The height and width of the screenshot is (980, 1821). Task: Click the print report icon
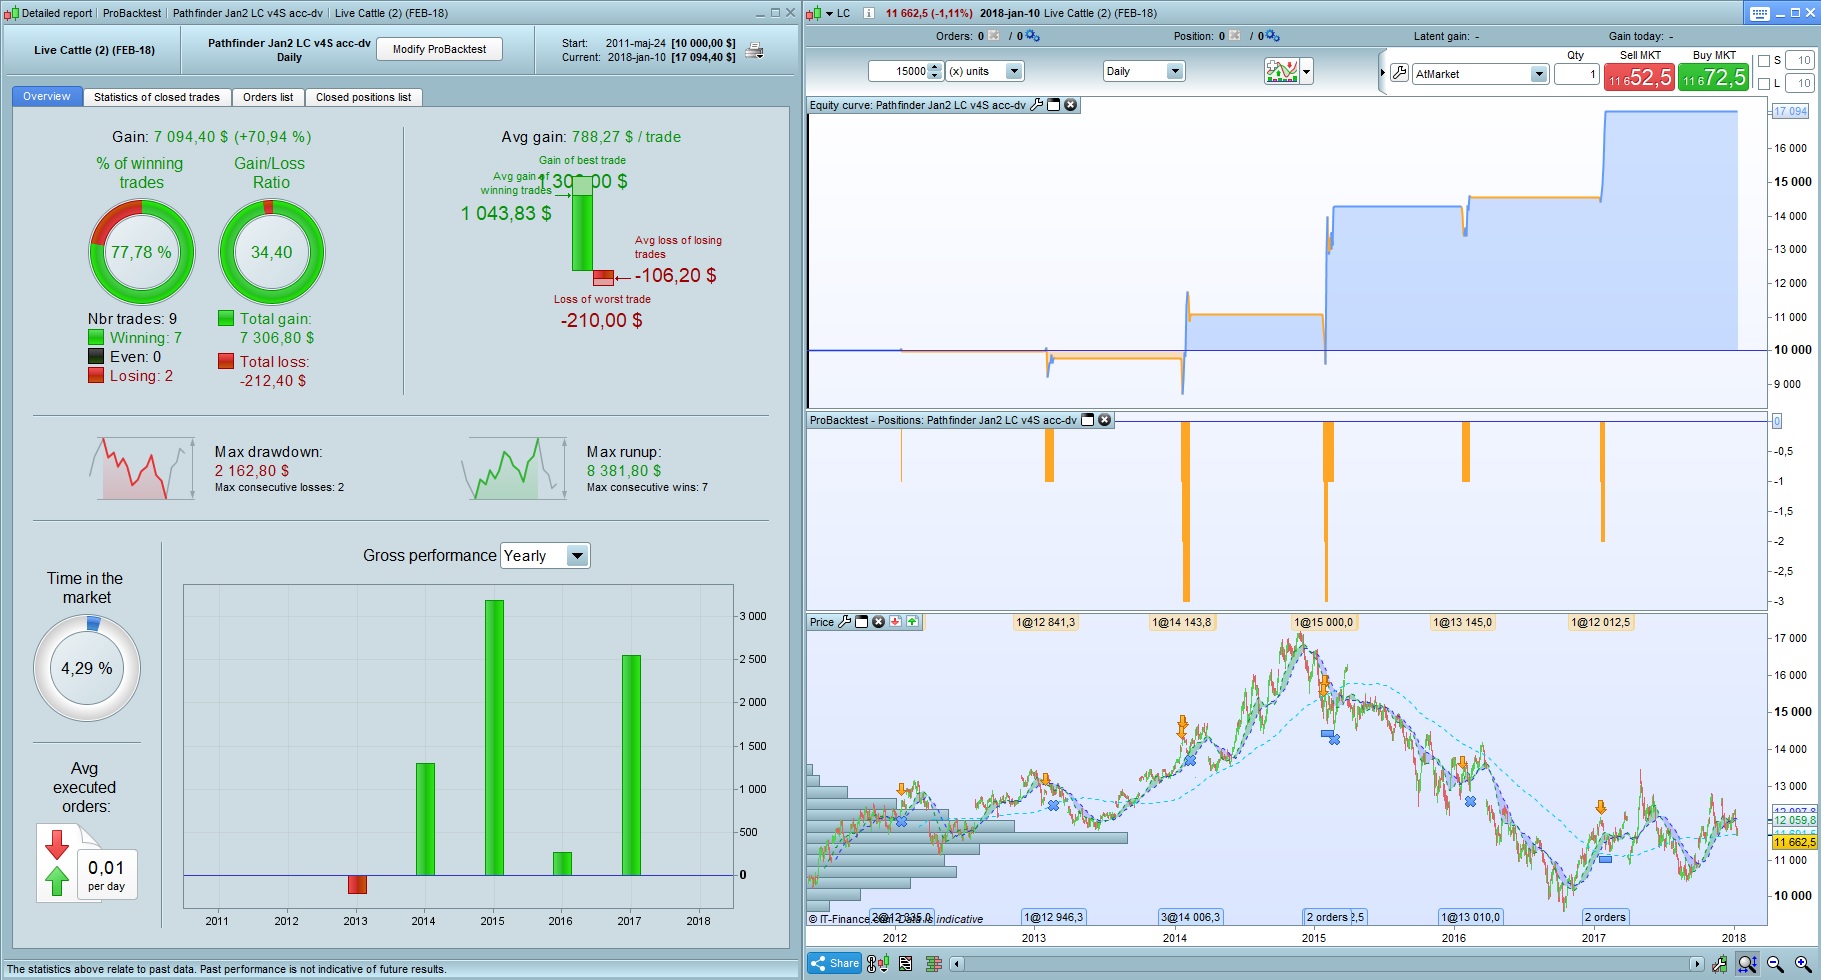(x=755, y=50)
